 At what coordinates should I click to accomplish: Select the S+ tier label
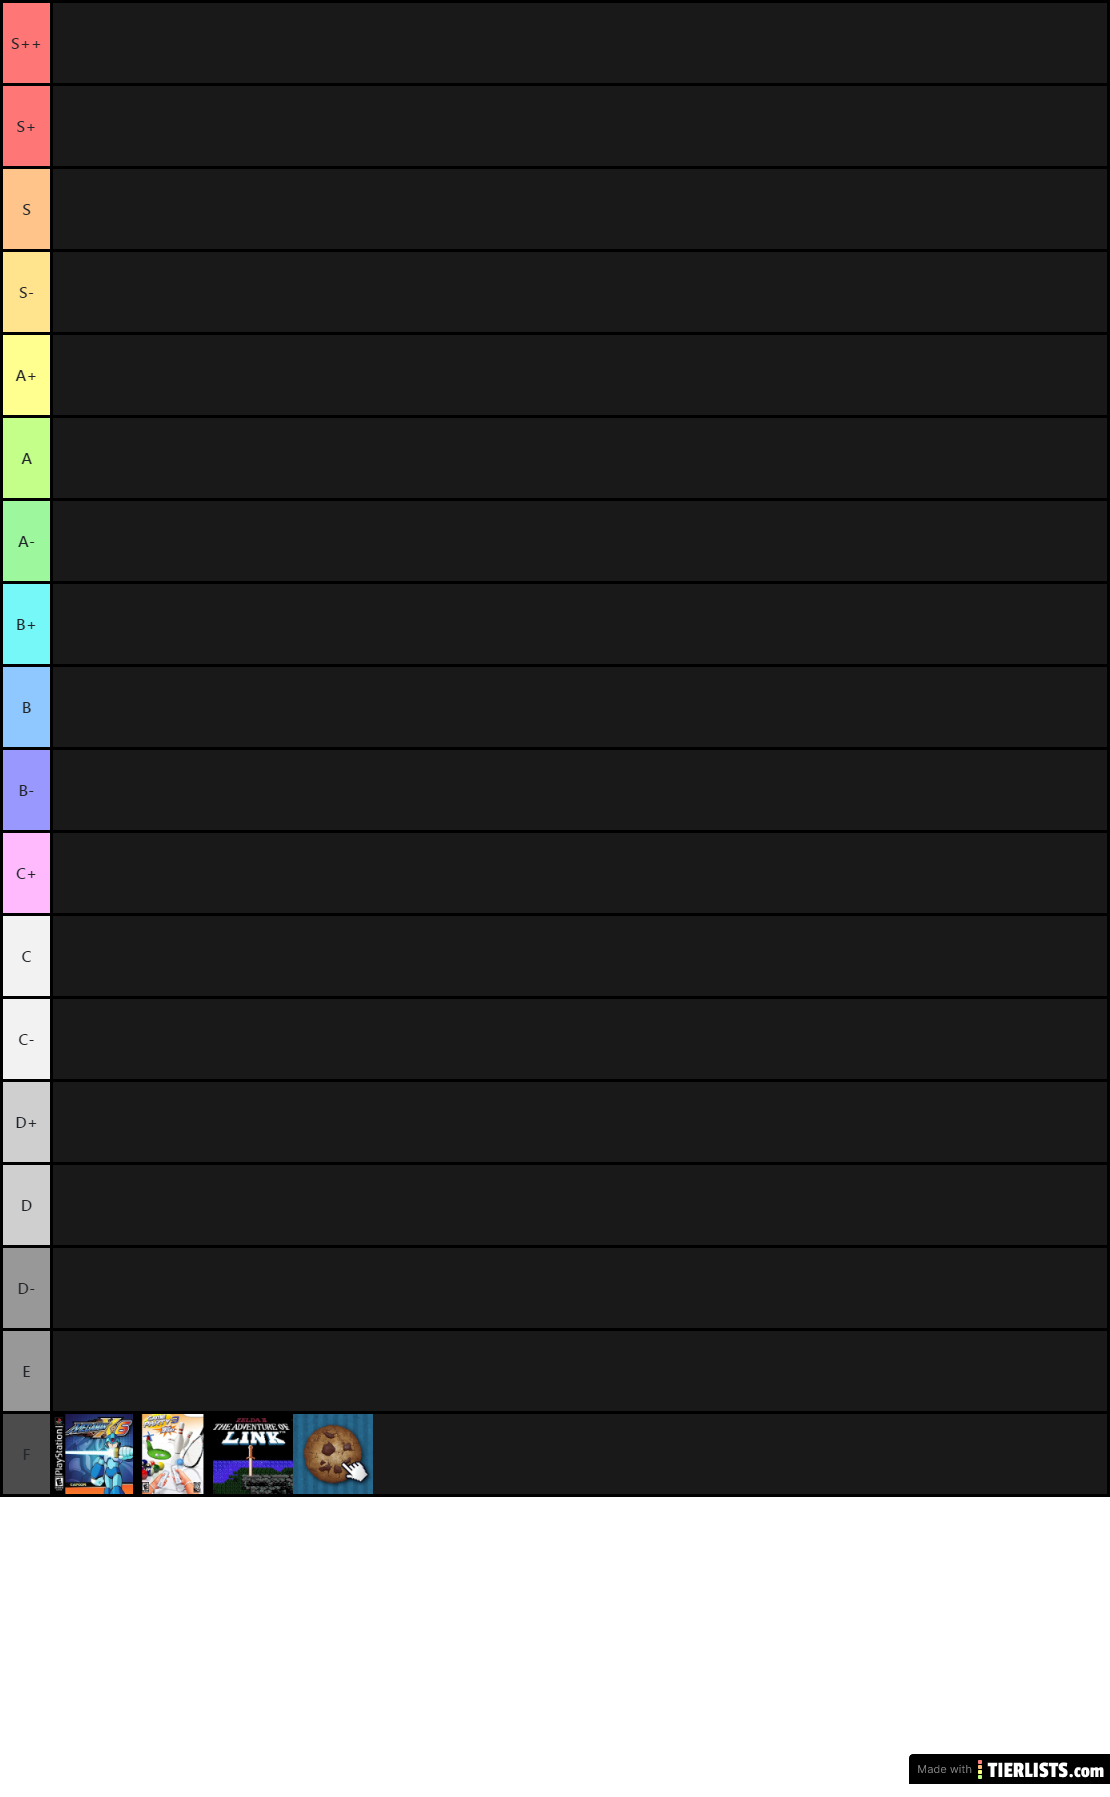pyautogui.click(x=26, y=126)
